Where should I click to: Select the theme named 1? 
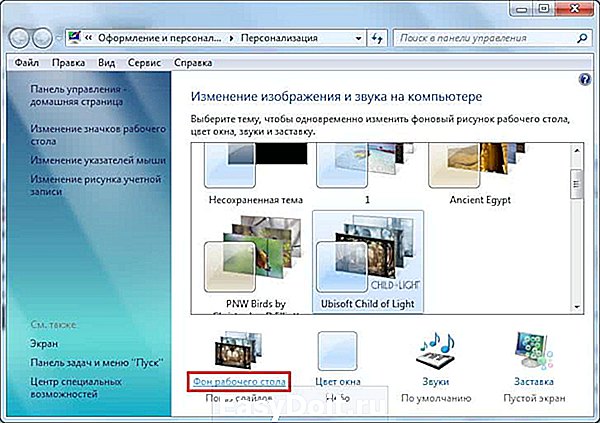click(x=367, y=175)
